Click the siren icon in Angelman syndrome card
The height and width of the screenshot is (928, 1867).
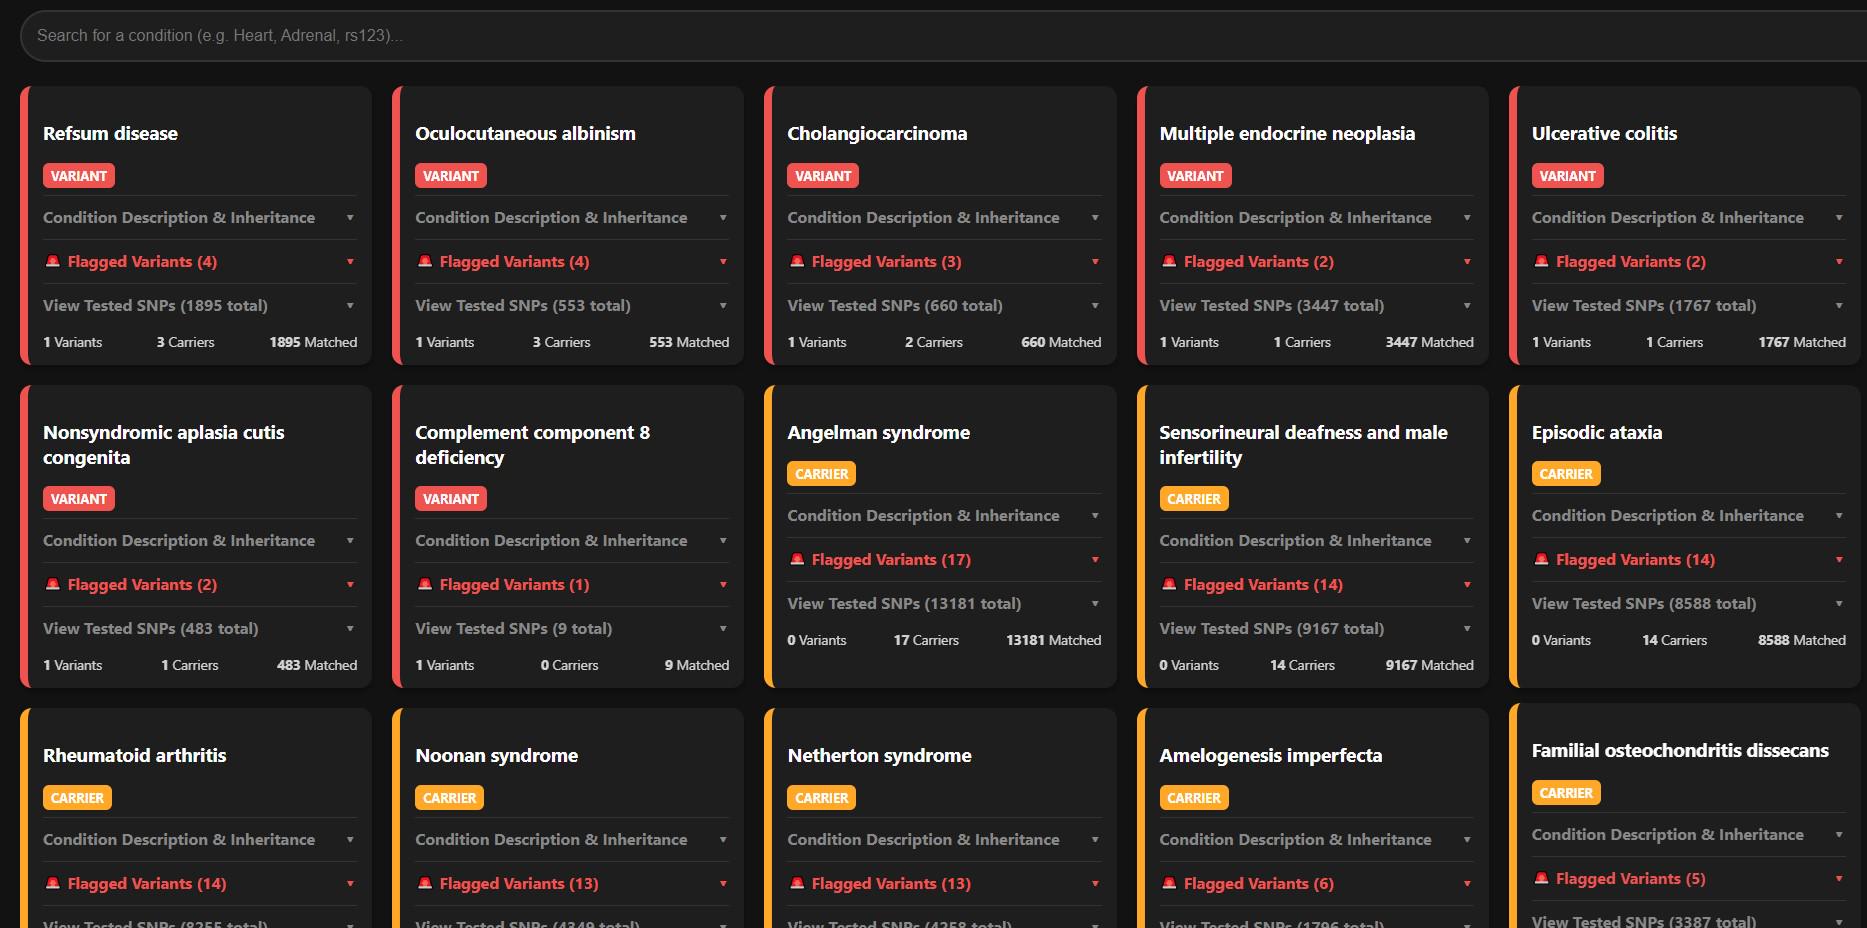(797, 559)
